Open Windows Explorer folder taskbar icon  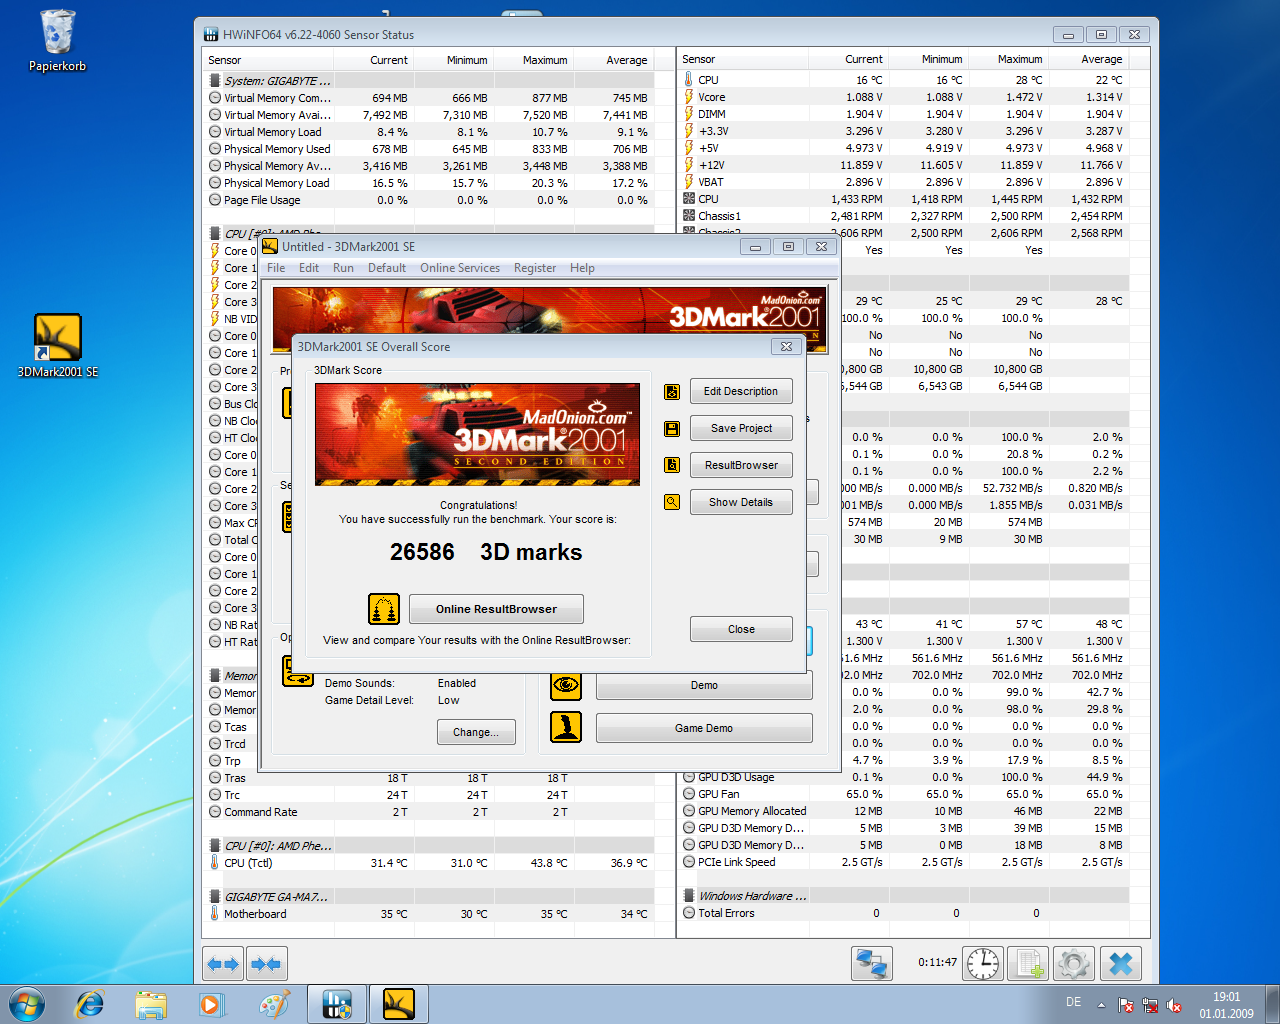(x=151, y=1004)
